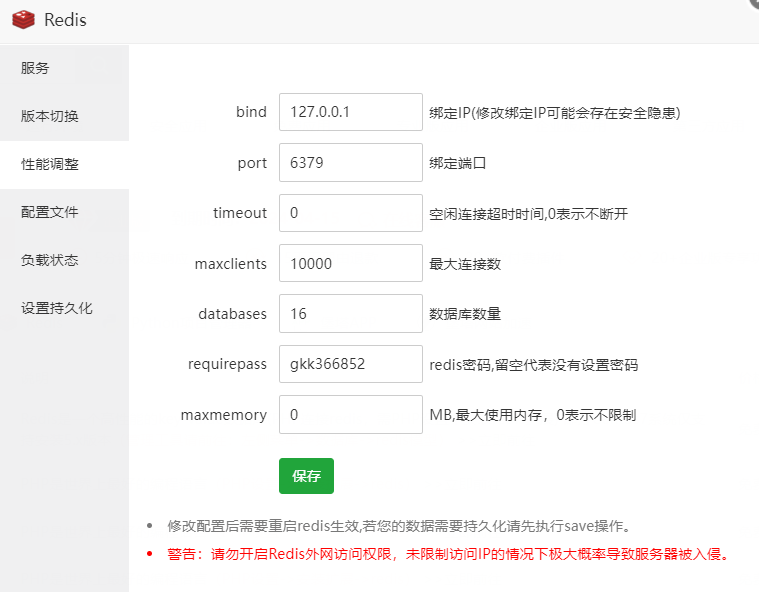Click the 数据库数量 description text

coord(465,314)
